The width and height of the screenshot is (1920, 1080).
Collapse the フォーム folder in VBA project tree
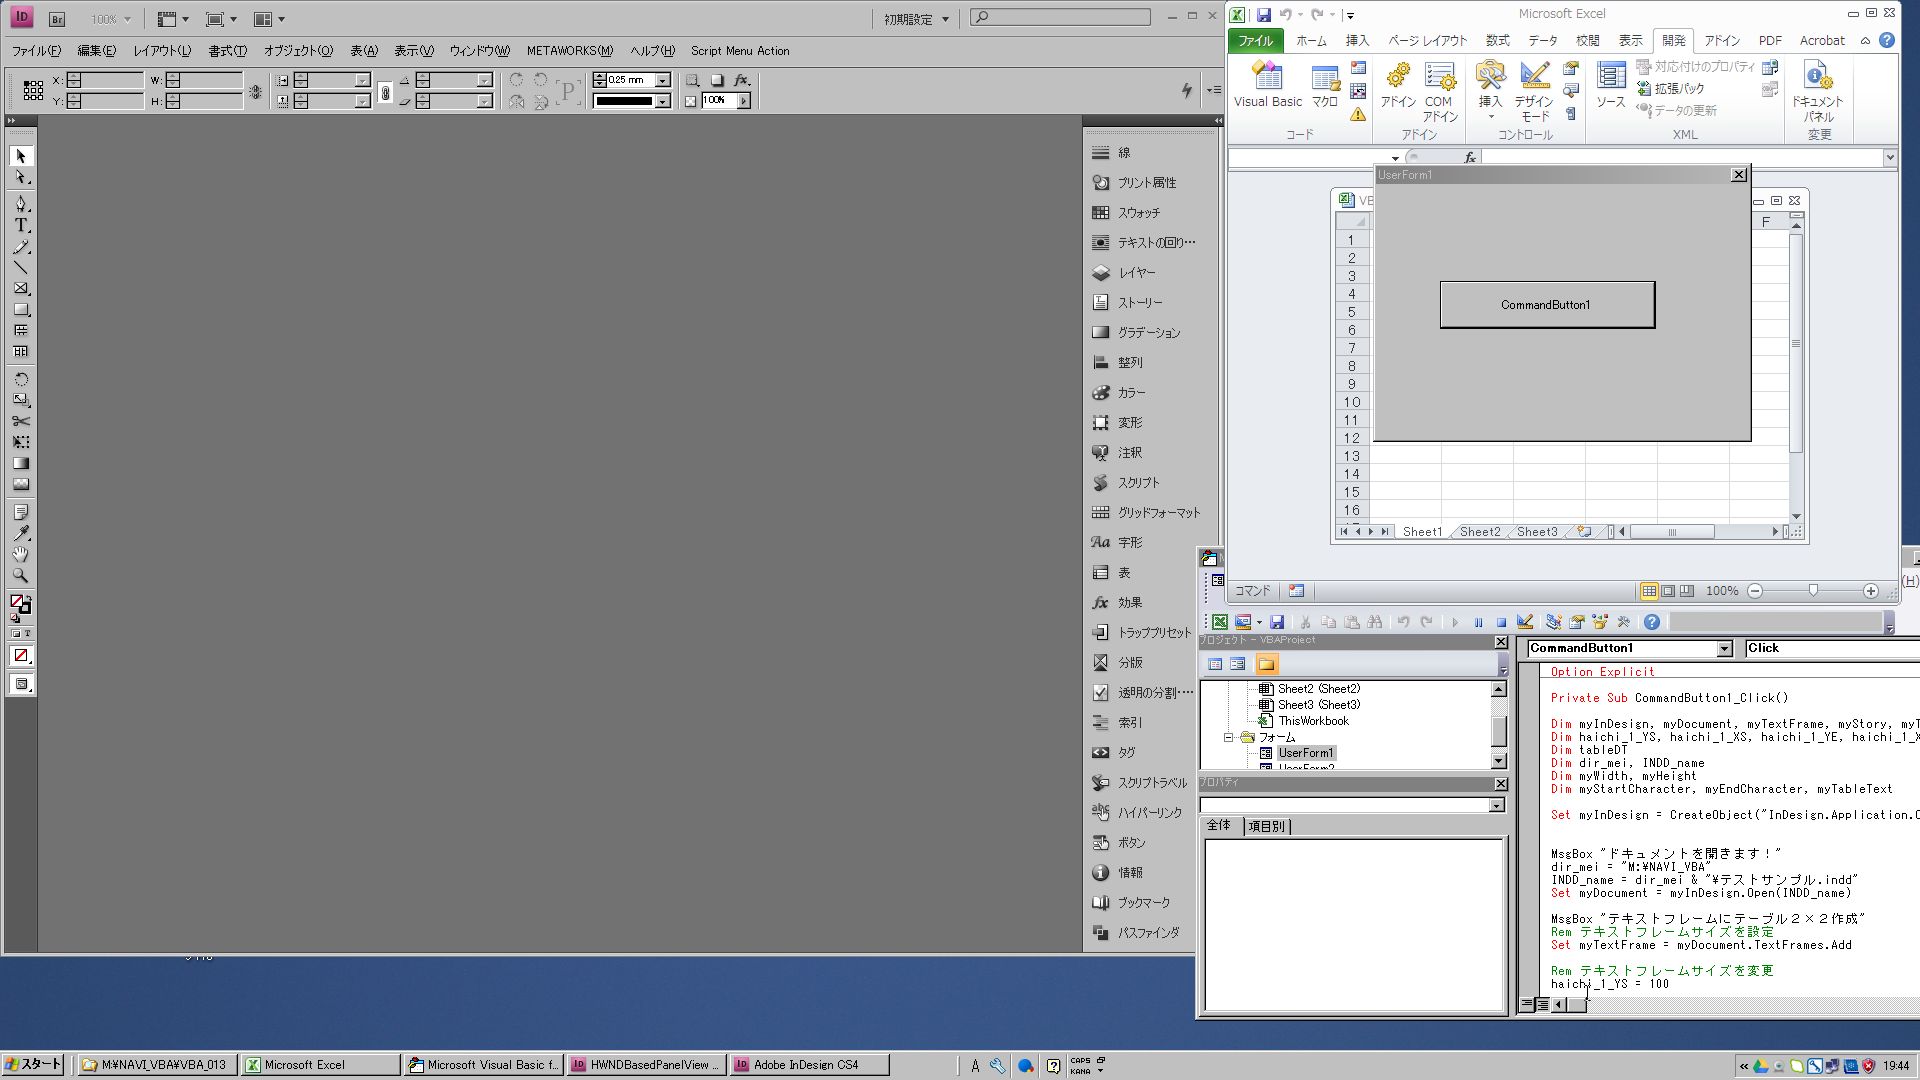click(1229, 737)
